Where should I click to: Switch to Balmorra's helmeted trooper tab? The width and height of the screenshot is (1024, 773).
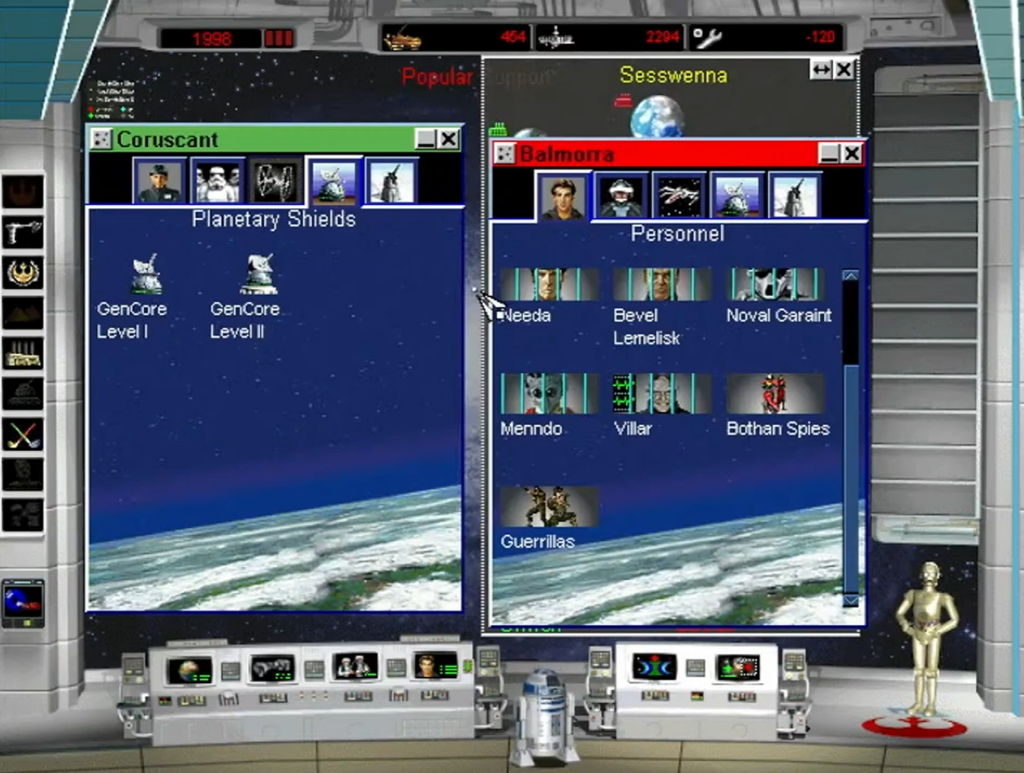point(621,196)
